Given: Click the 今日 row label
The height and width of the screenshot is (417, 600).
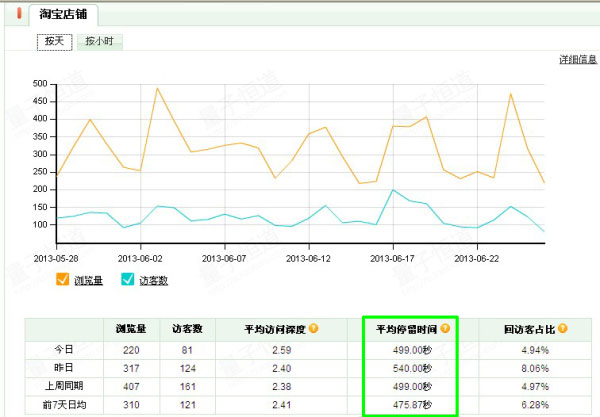Looking at the screenshot, I should 64,349.
